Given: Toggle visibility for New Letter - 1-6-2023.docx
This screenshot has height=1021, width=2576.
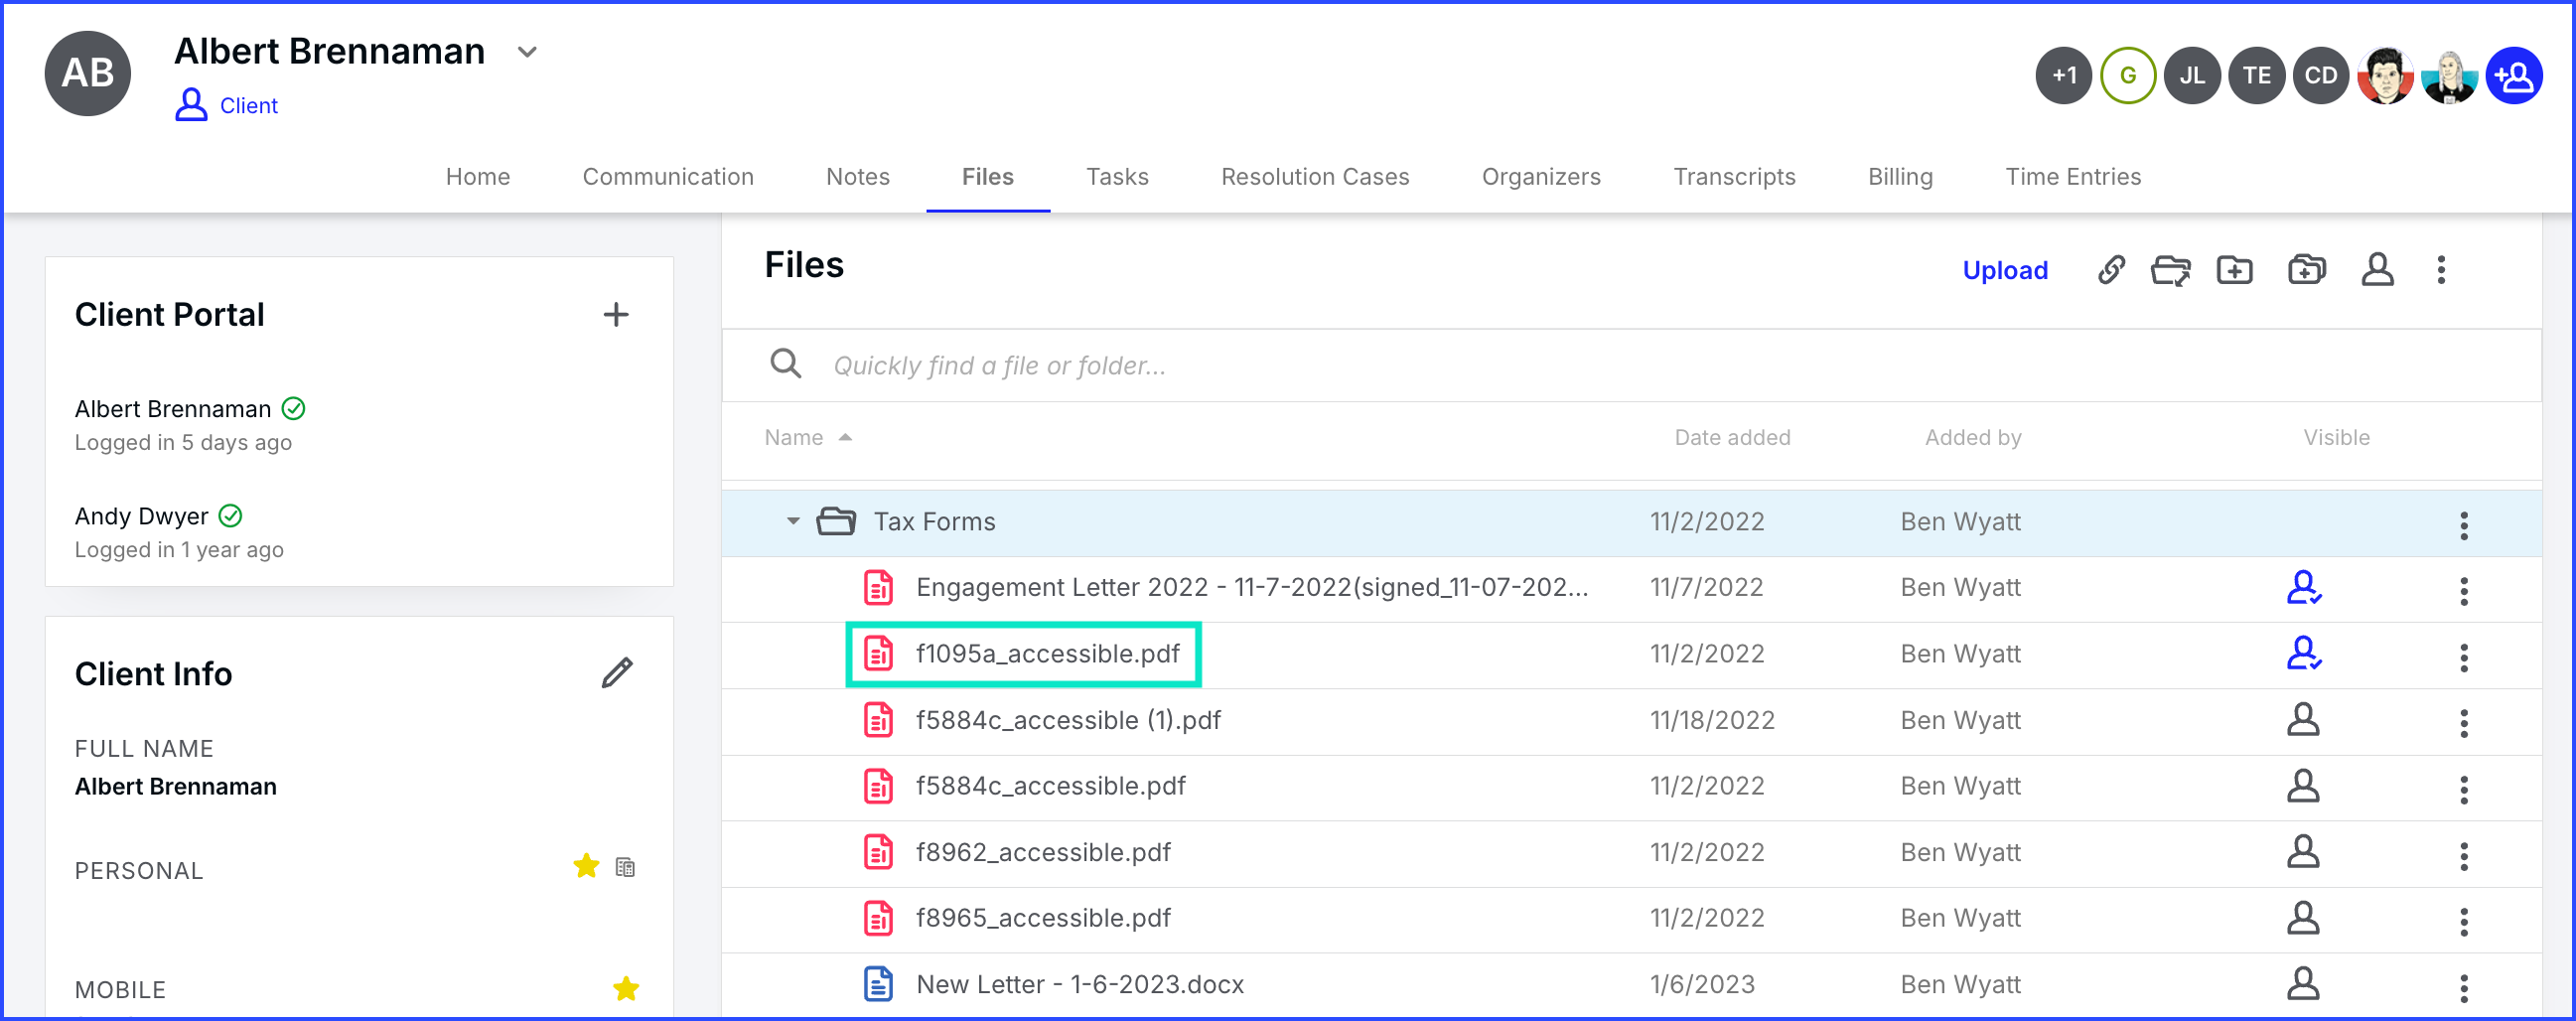Looking at the screenshot, I should click(x=2302, y=983).
